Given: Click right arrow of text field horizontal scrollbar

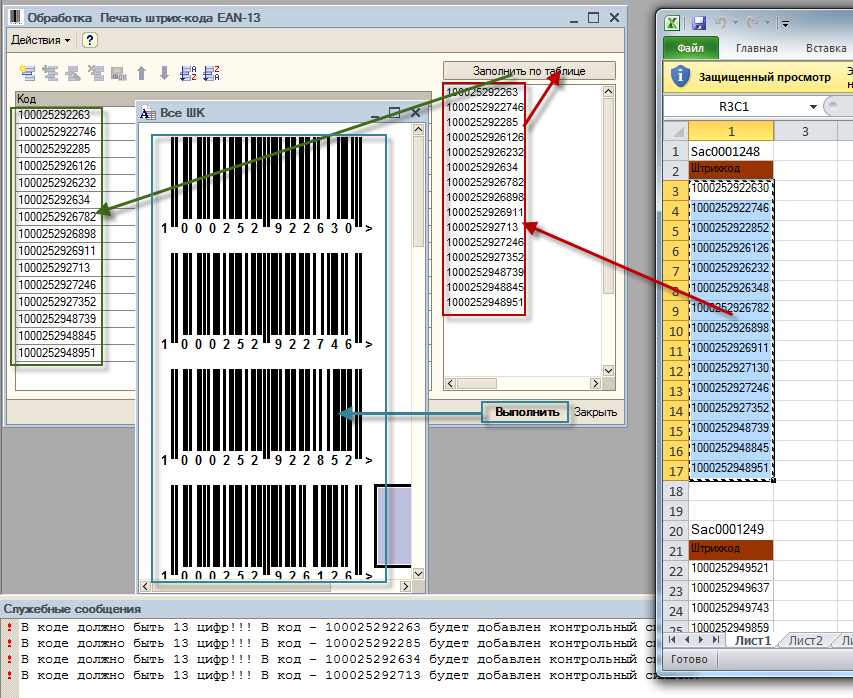Looking at the screenshot, I should (x=596, y=384).
